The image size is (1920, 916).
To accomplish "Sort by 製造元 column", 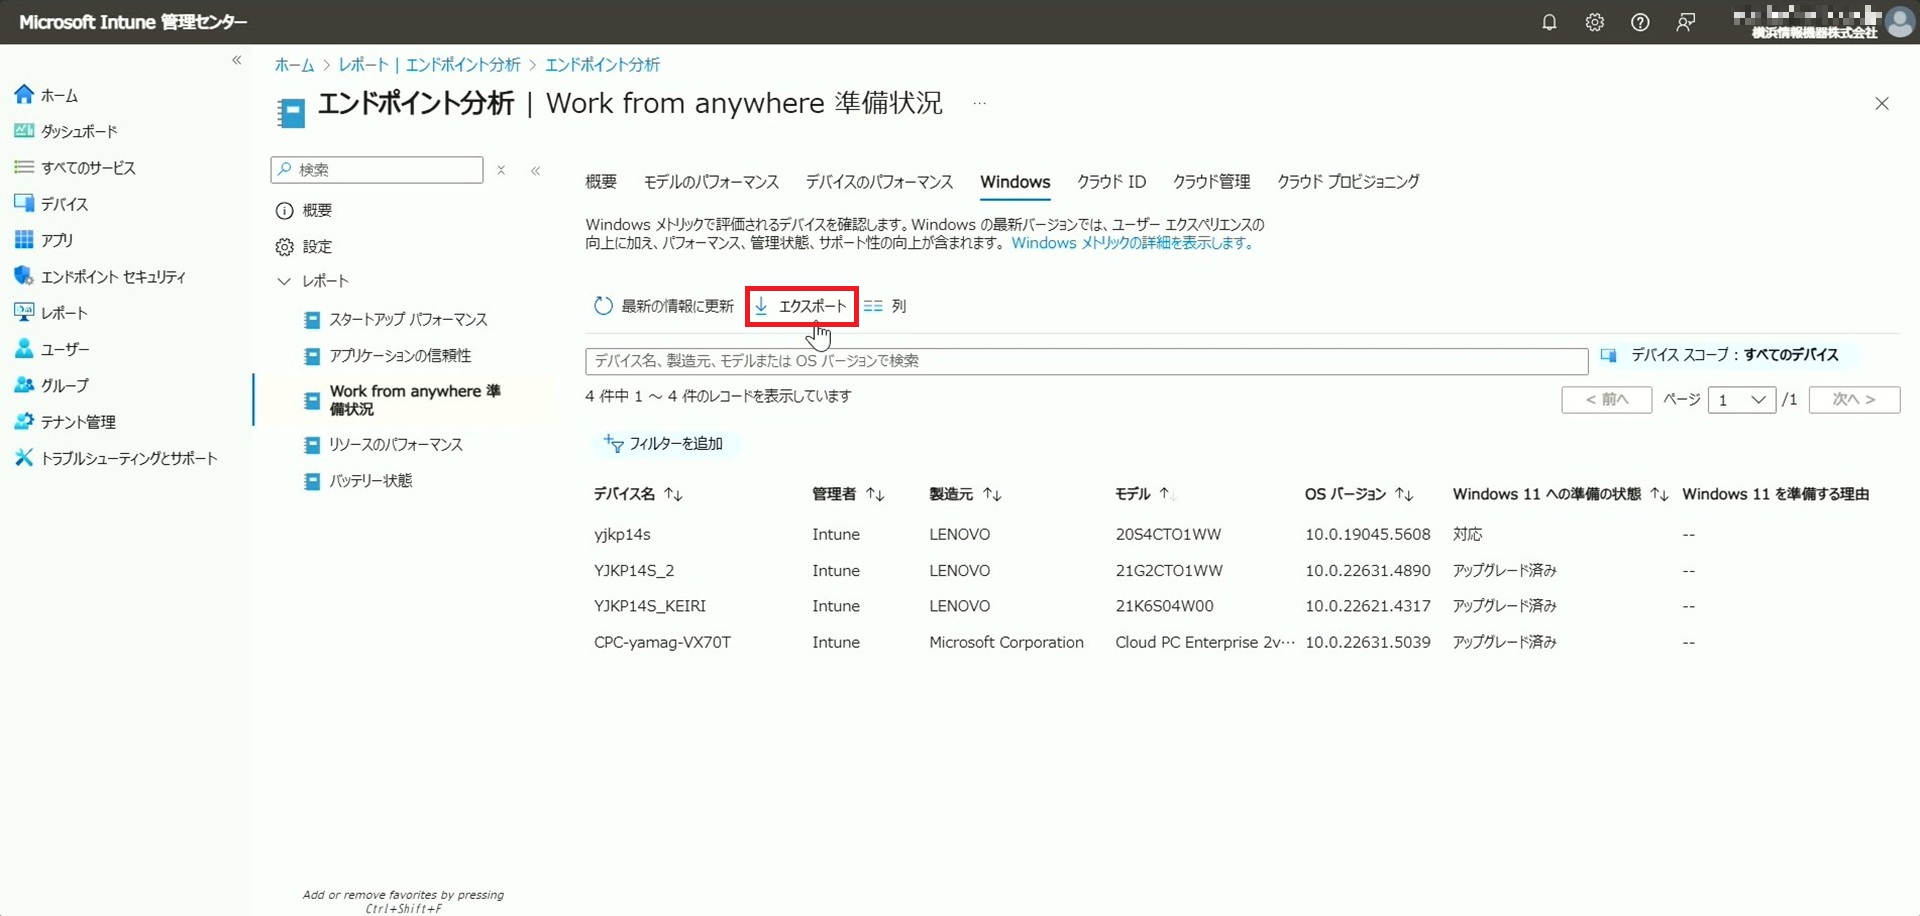I will (965, 494).
